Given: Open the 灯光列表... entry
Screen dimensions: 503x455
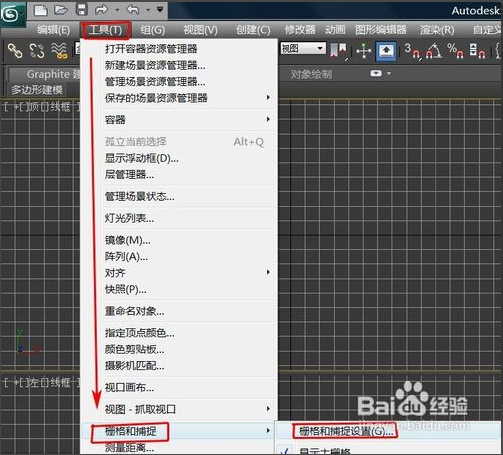Looking at the screenshot, I should (x=179, y=218).
